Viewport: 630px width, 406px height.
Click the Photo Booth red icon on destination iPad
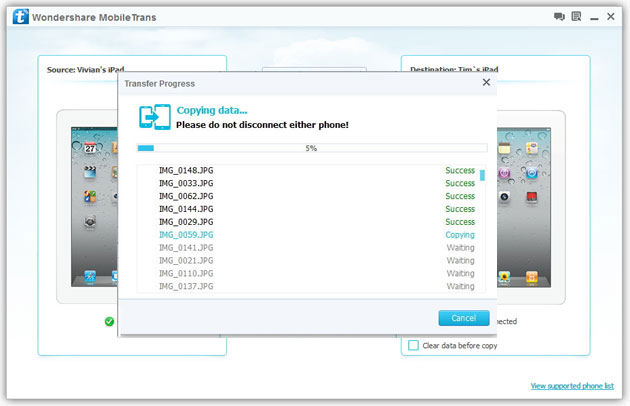(532, 197)
